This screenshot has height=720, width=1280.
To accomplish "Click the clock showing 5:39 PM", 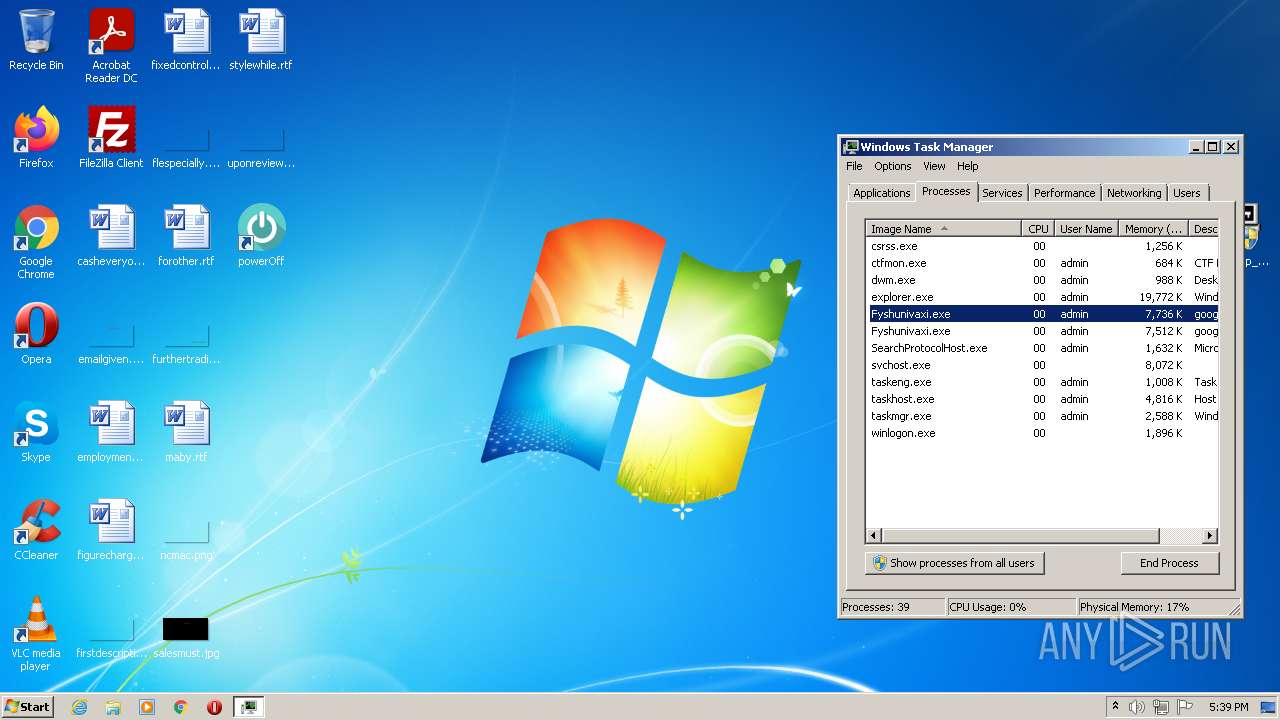I will click(1228, 707).
